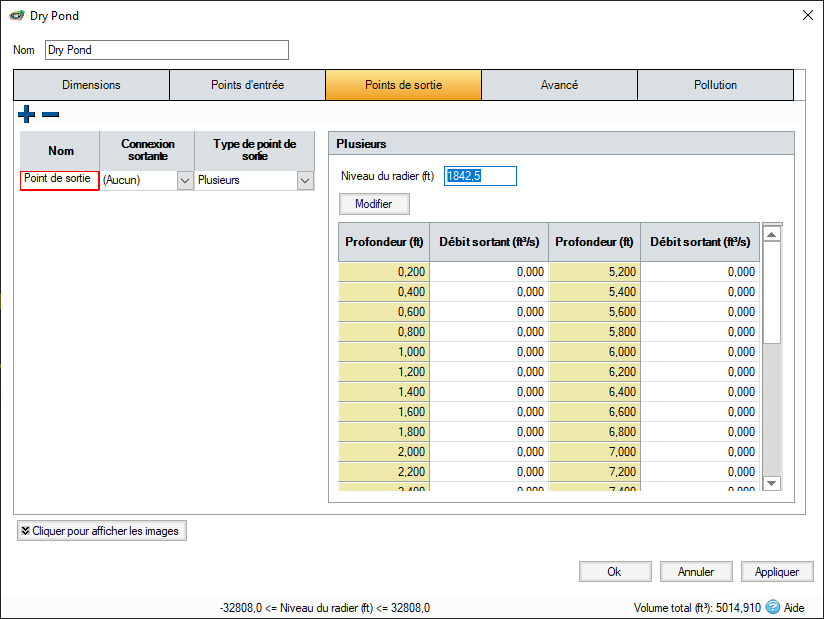824x619 pixels.
Task: Click the Volume total value 5014,910
Action: click(738, 608)
